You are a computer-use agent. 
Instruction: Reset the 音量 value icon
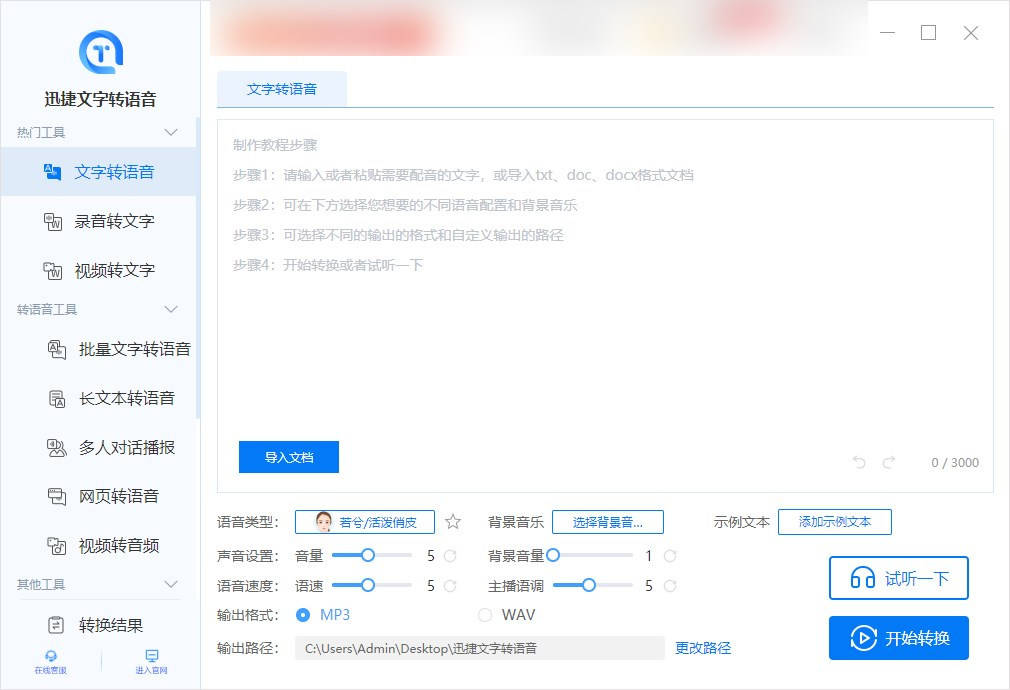pyautogui.click(x=450, y=555)
